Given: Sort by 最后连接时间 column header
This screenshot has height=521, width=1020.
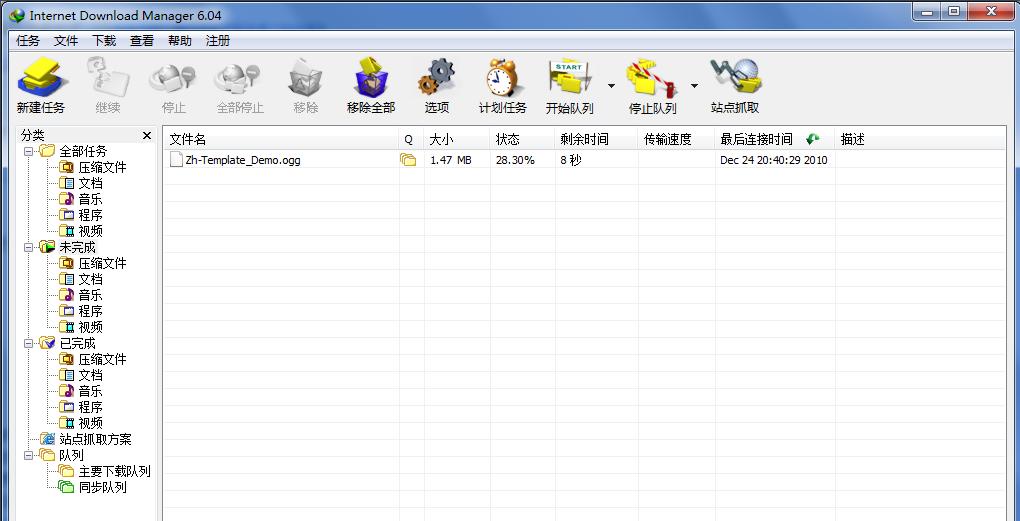Looking at the screenshot, I should click(756, 140).
